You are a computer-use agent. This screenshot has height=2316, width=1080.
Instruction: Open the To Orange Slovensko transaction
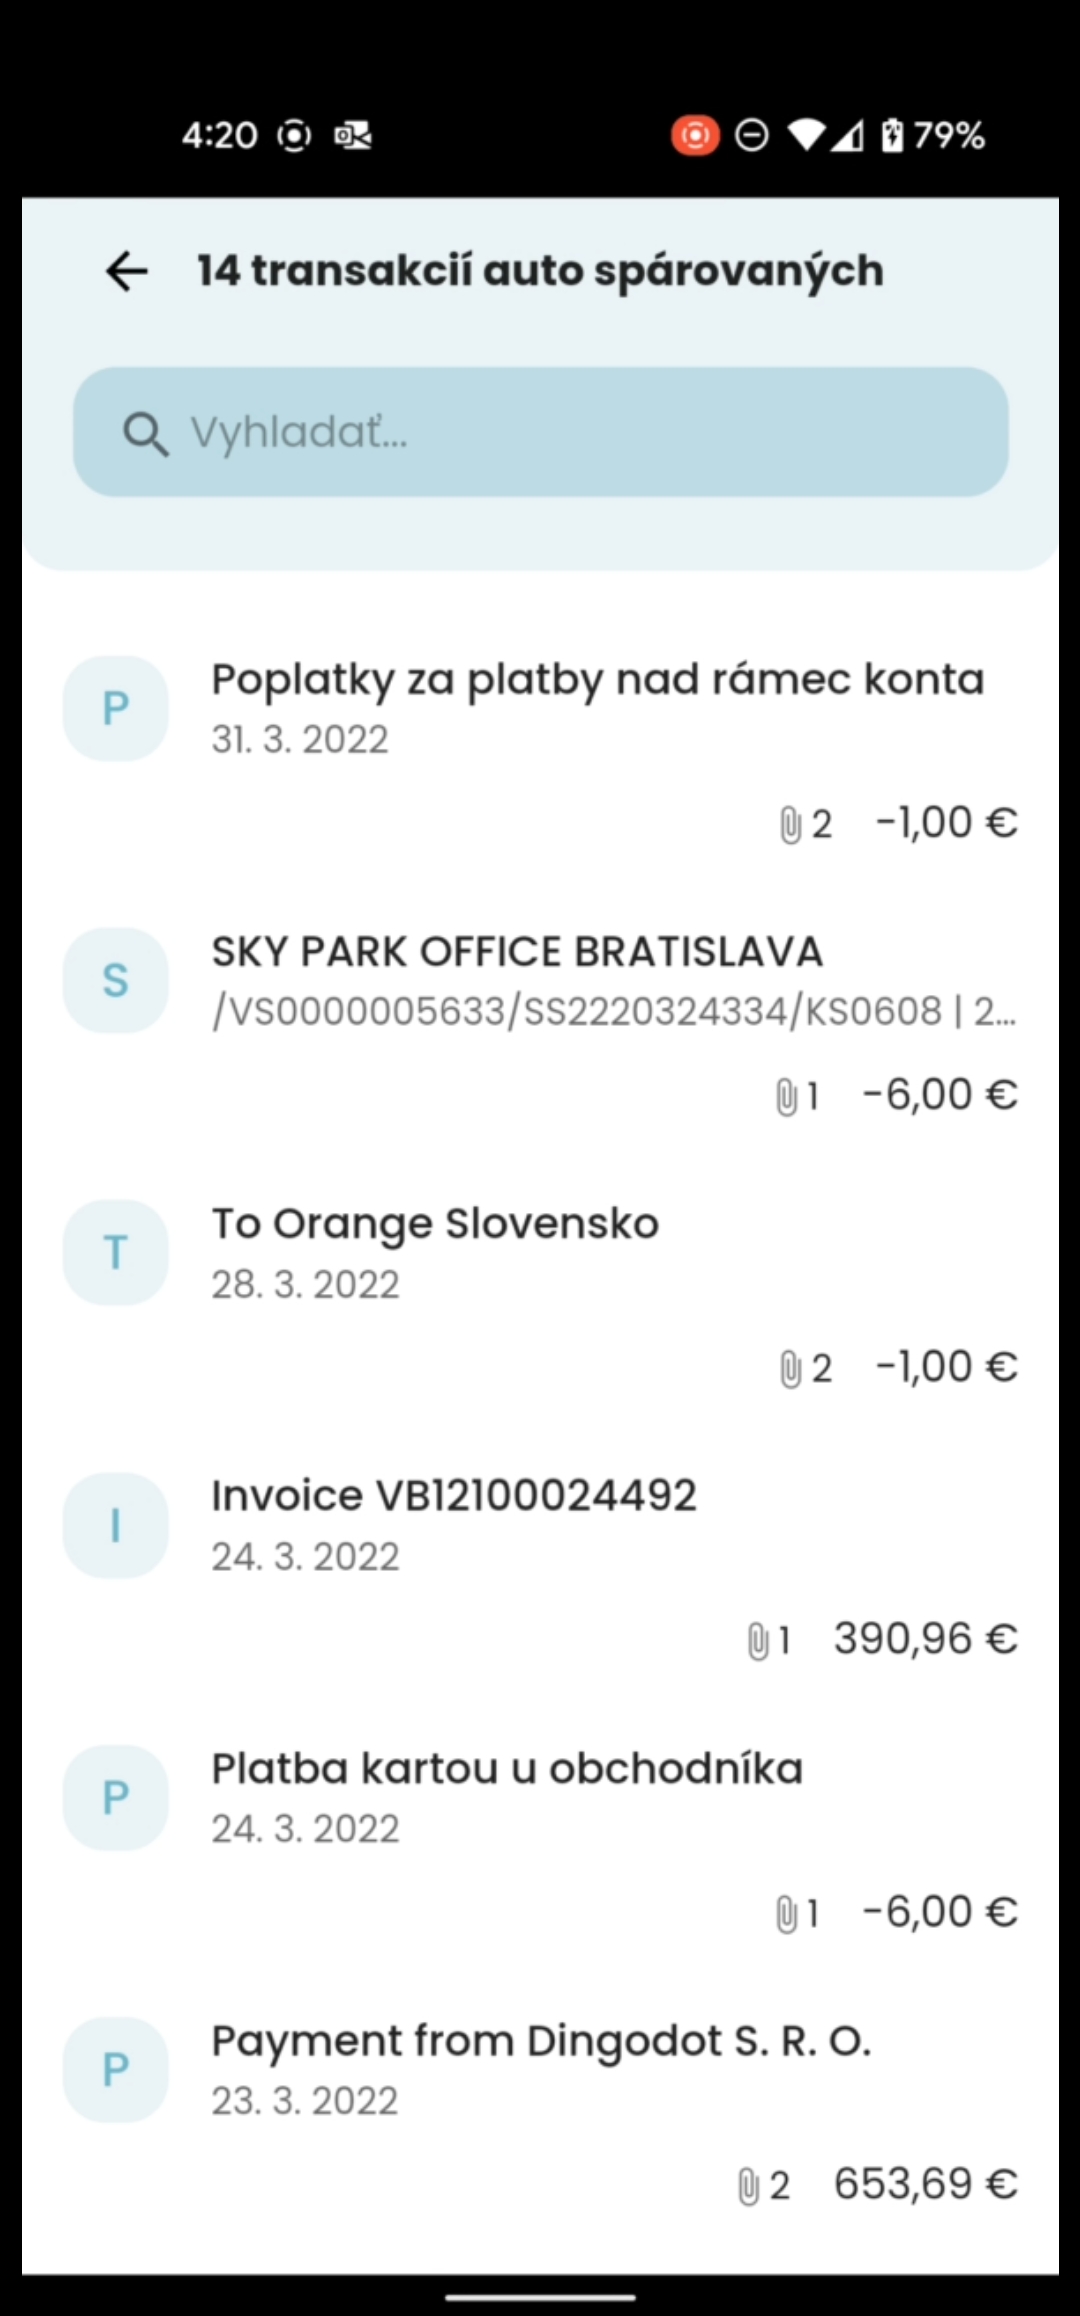point(435,1224)
